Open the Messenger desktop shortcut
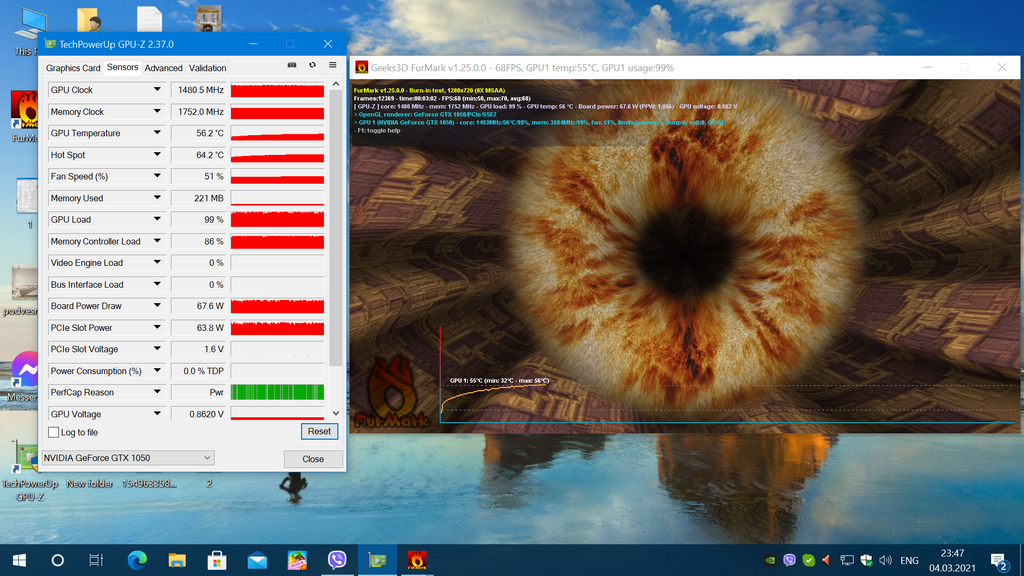 point(24,376)
